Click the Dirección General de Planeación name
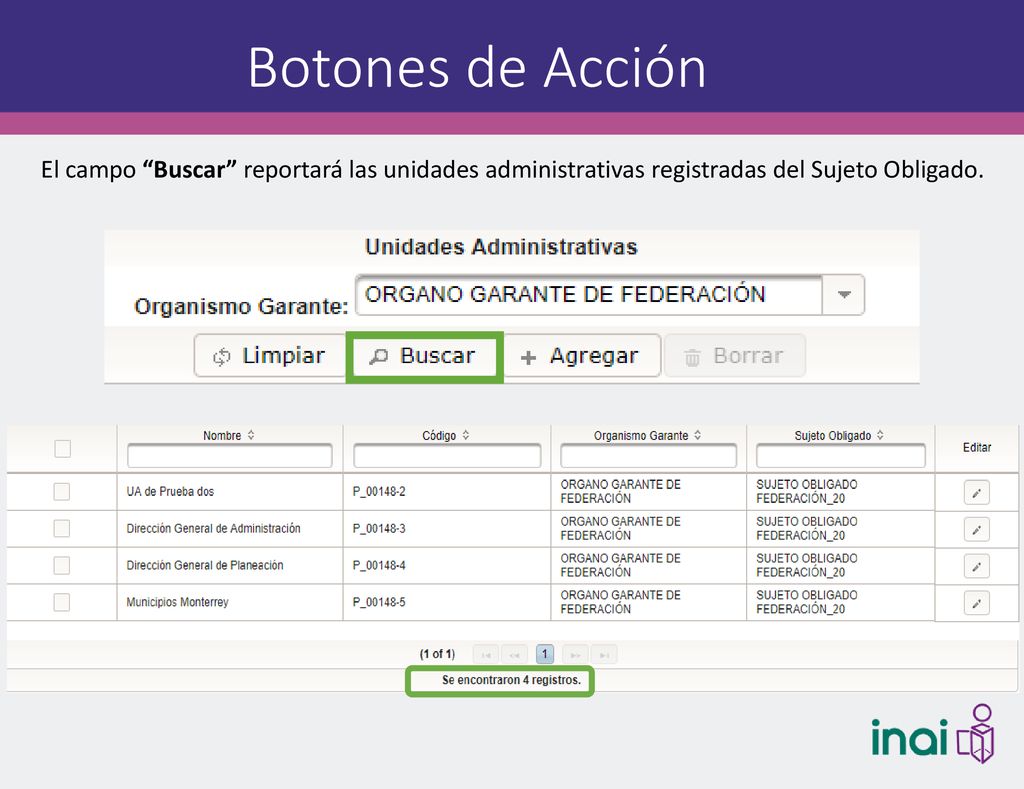Screen dimensions: 1024x789 [x=205, y=565]
